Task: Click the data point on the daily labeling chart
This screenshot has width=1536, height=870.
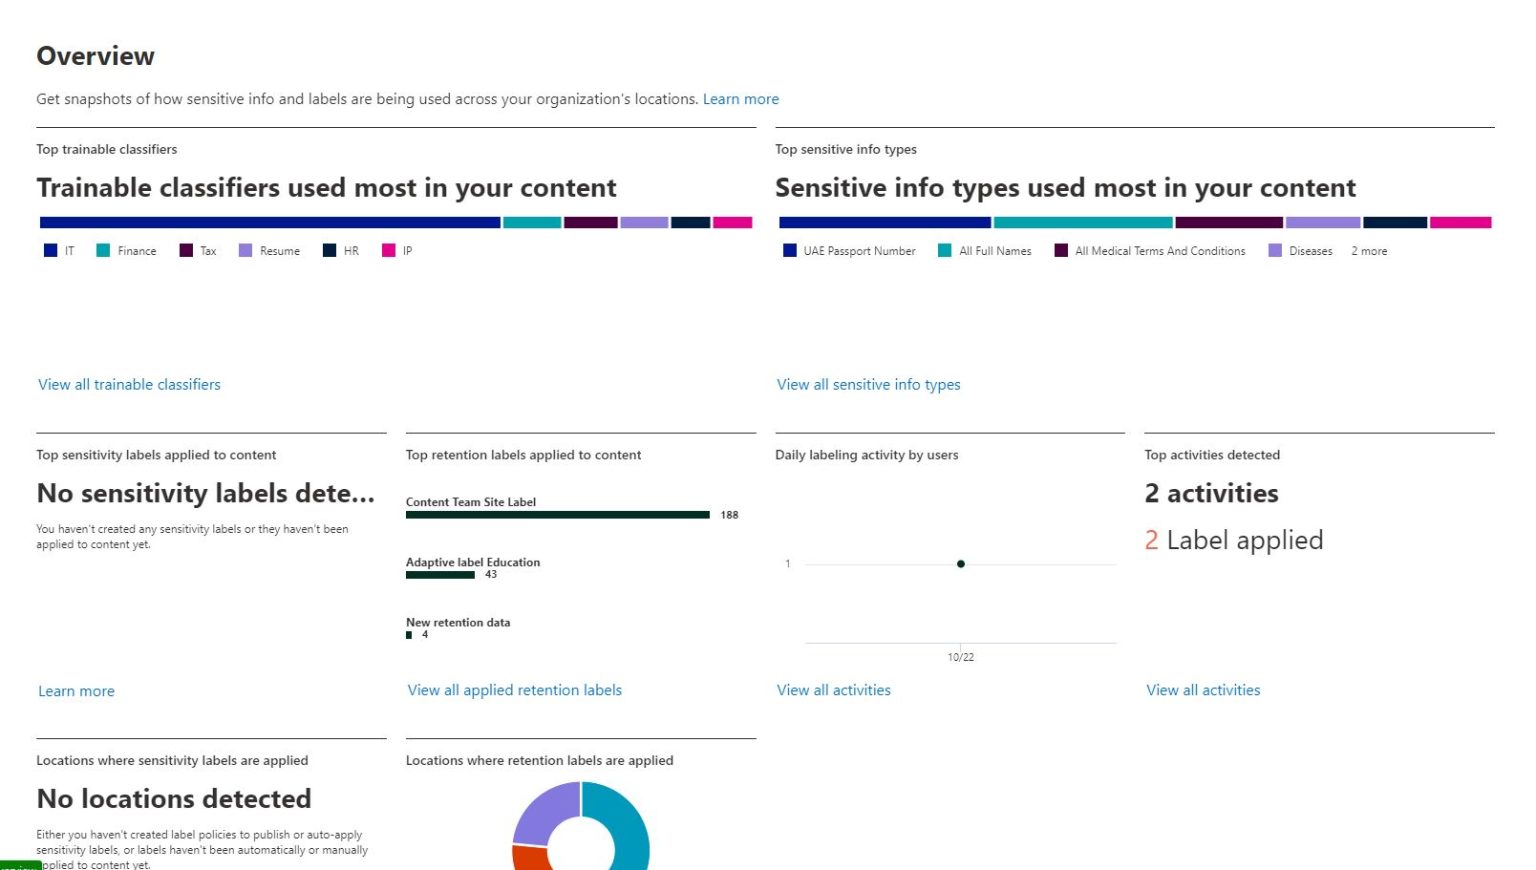Action: coord(961,563)
